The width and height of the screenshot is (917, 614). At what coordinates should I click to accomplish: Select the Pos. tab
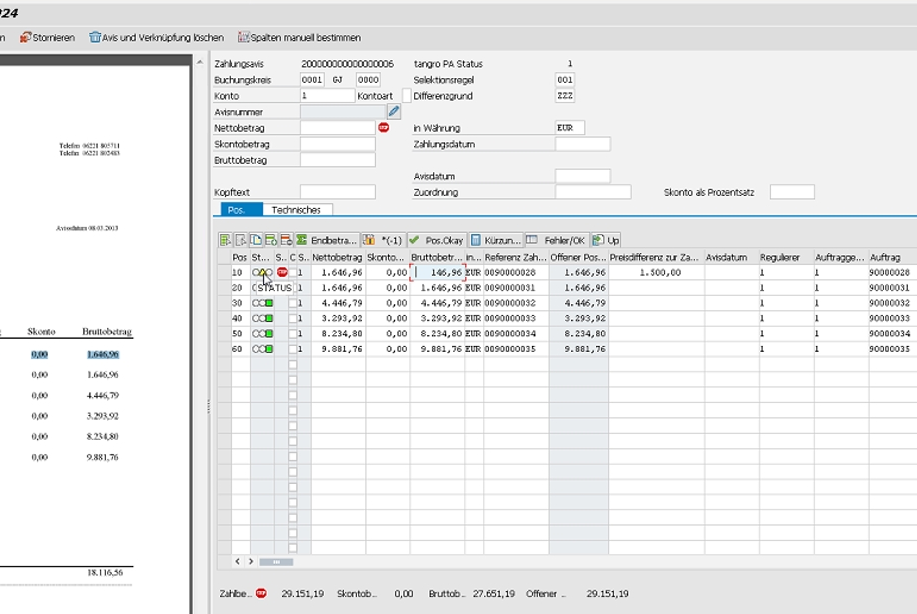tap(237, 210)
